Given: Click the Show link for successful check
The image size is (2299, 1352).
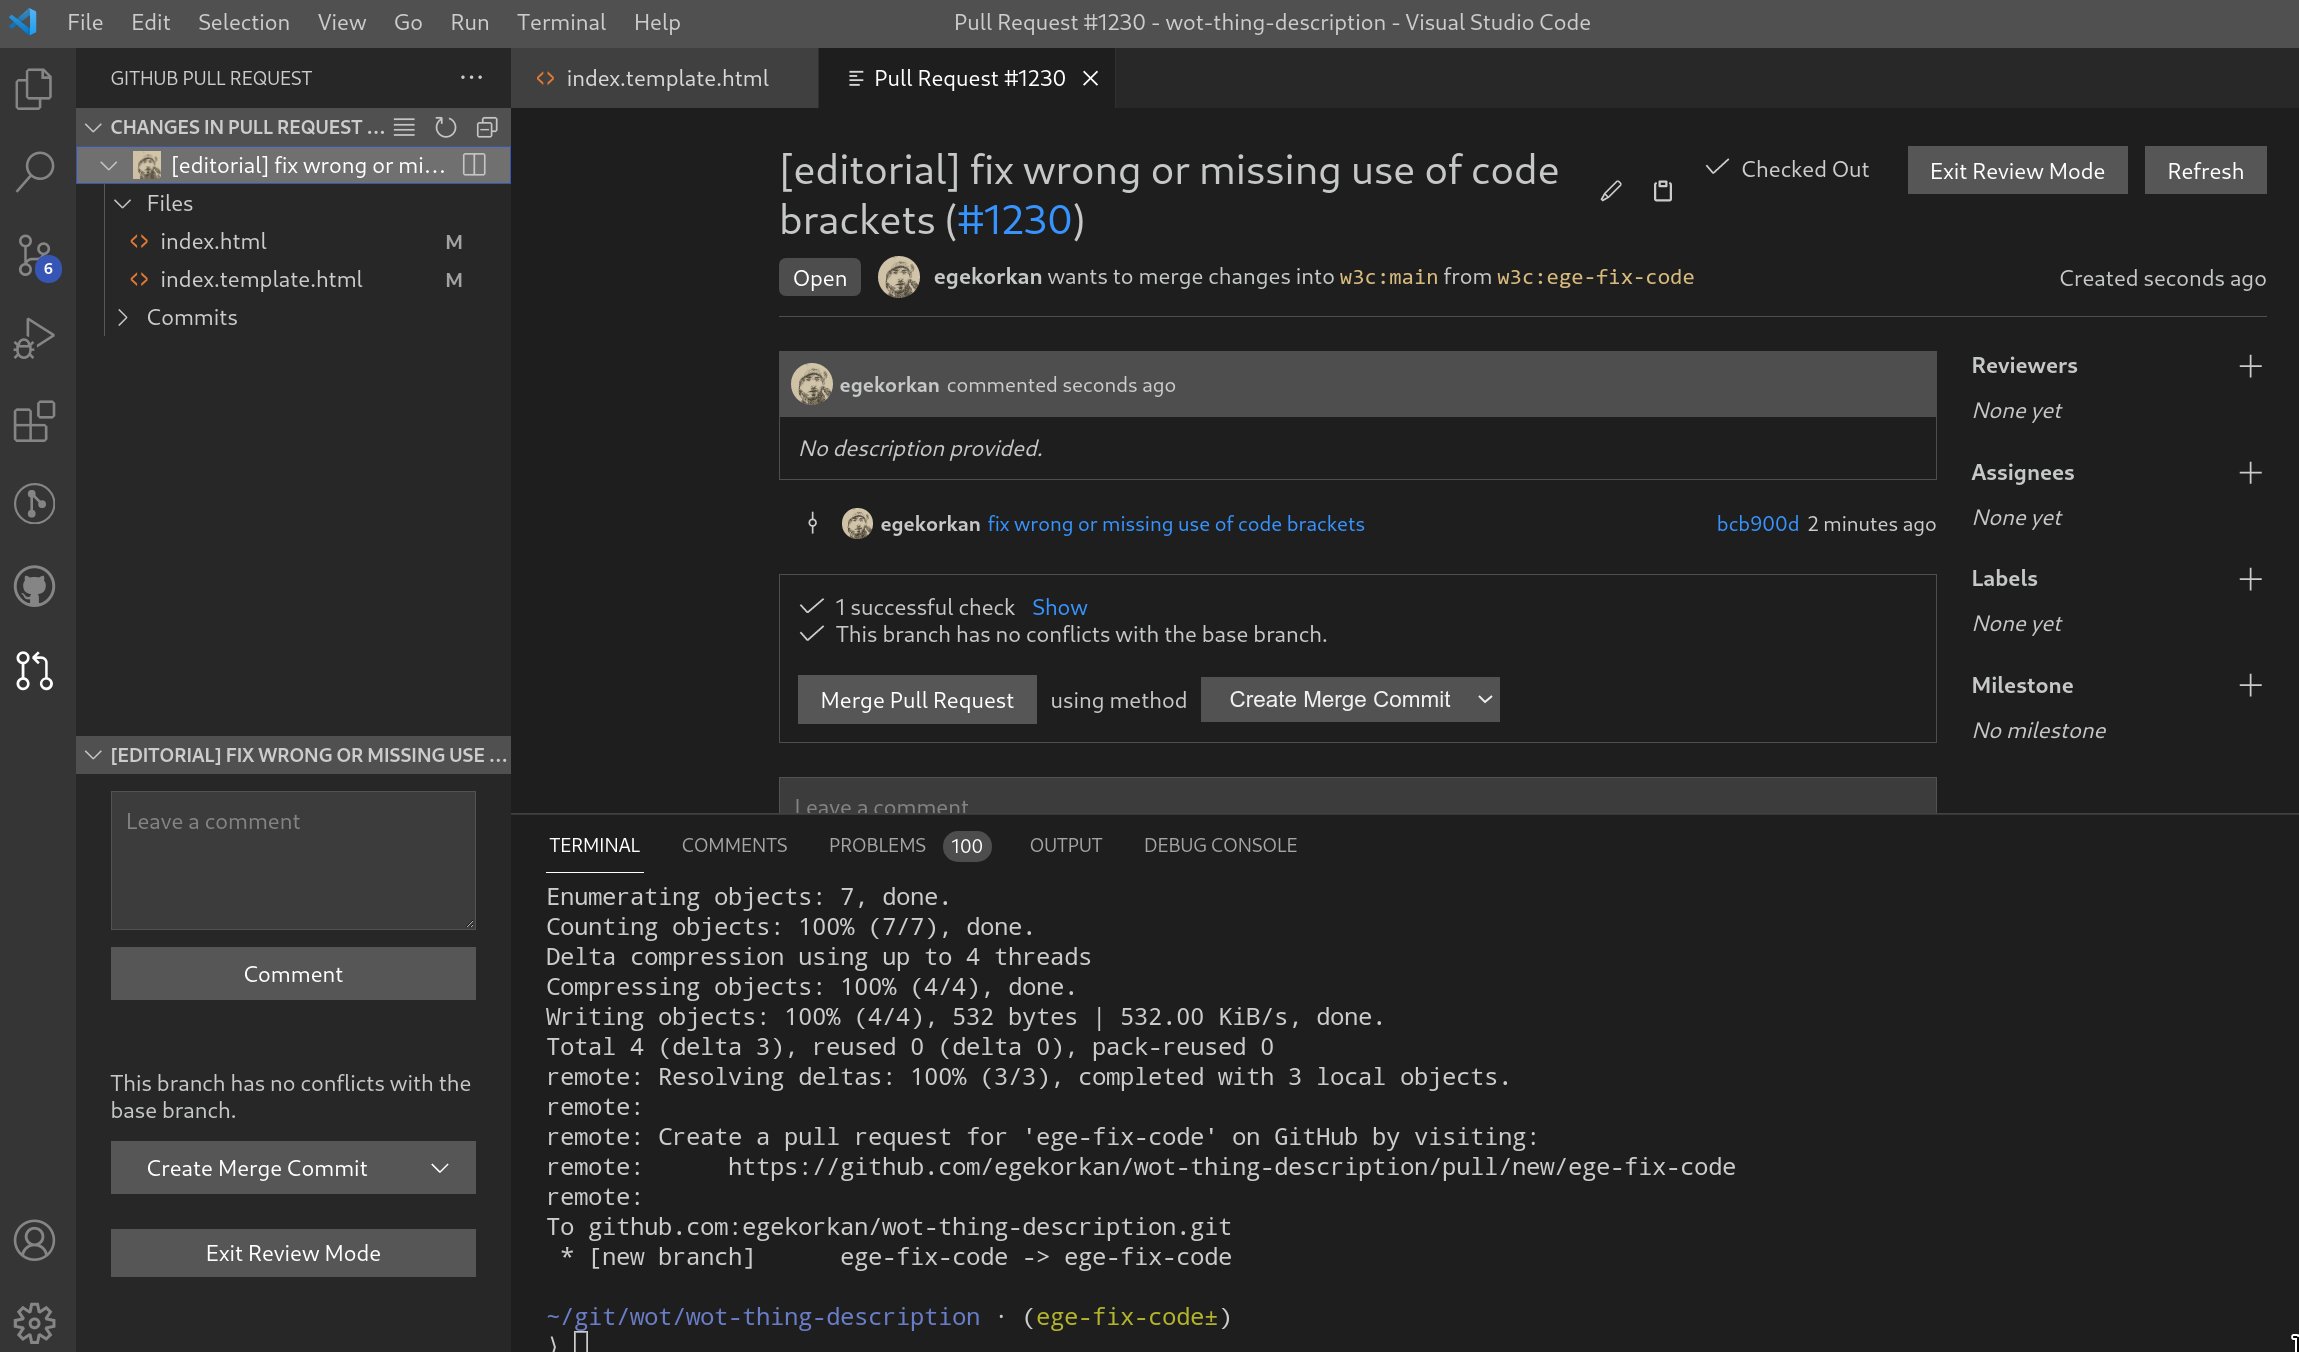Looking at the screenshot, I should [x=1059, y=607].
